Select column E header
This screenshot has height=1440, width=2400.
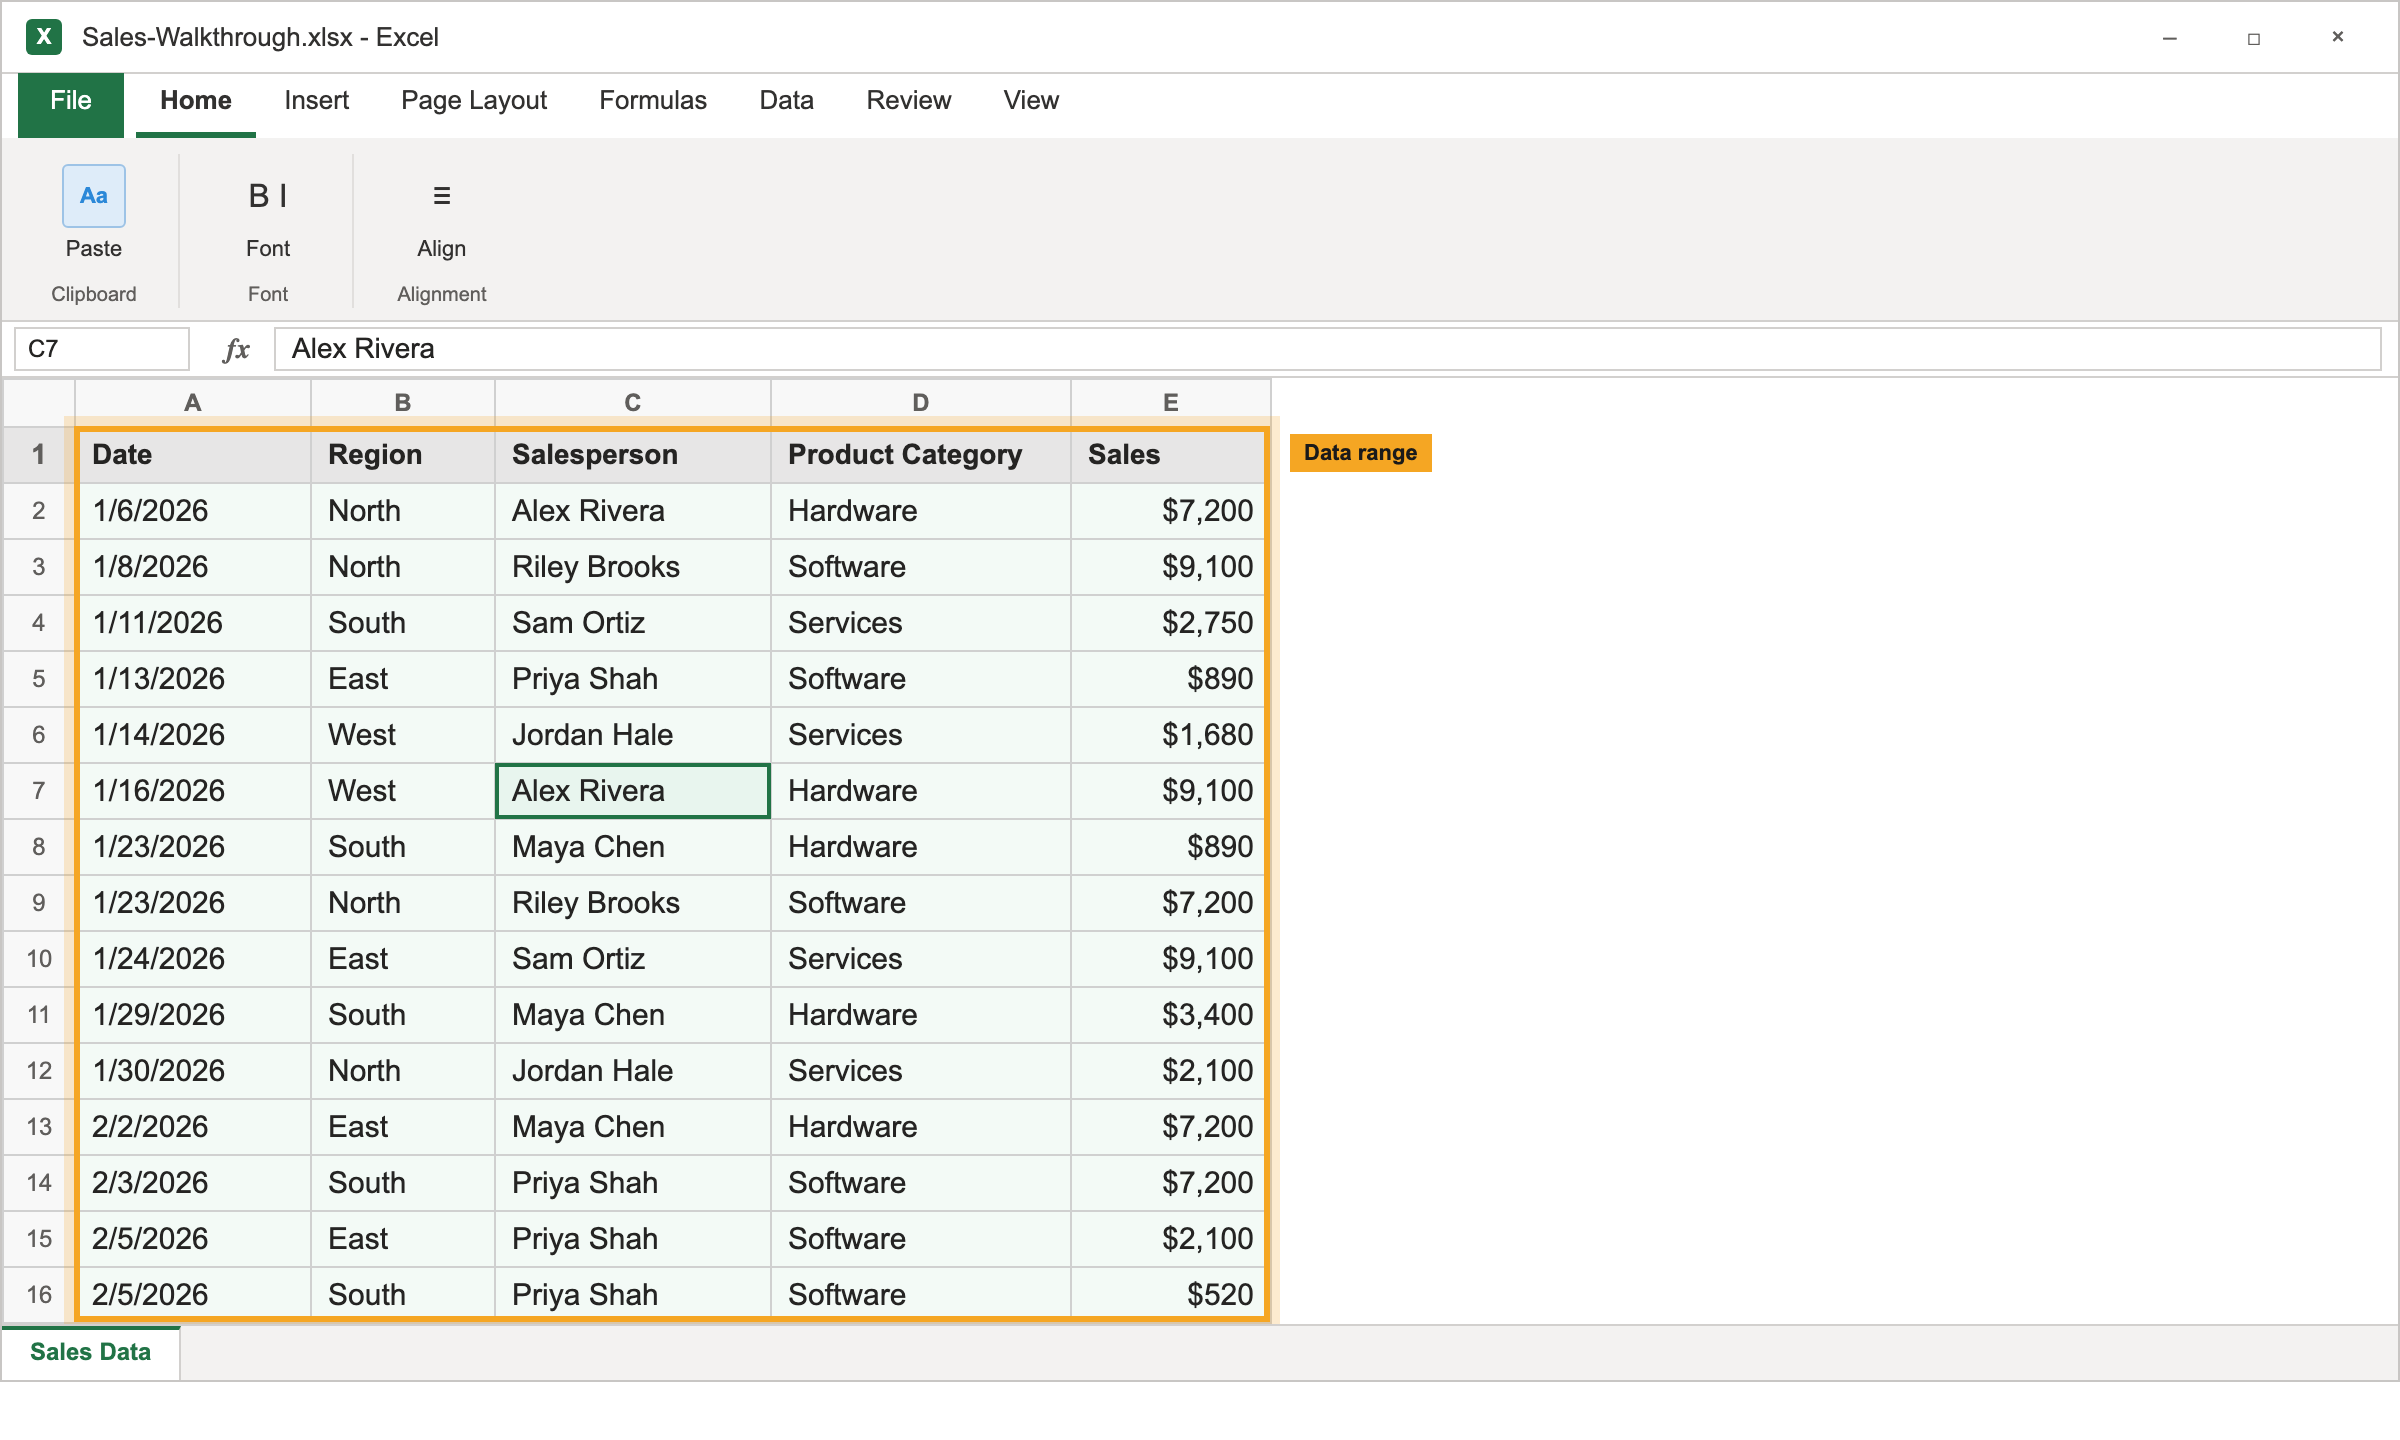(x=1171, y=403)
